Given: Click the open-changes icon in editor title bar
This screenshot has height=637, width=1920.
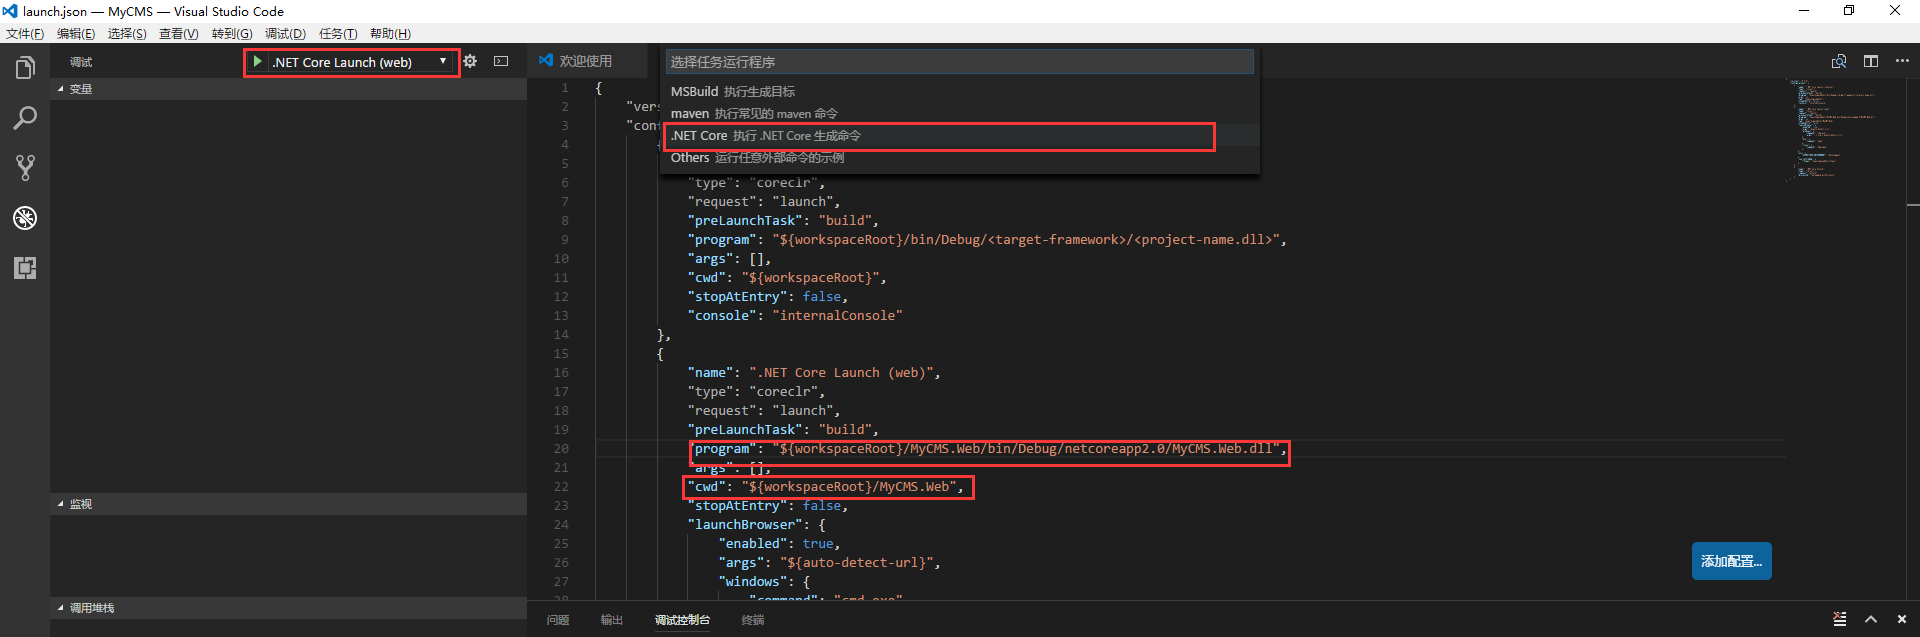Looking at the screenshot, I should coord(1839,61).
